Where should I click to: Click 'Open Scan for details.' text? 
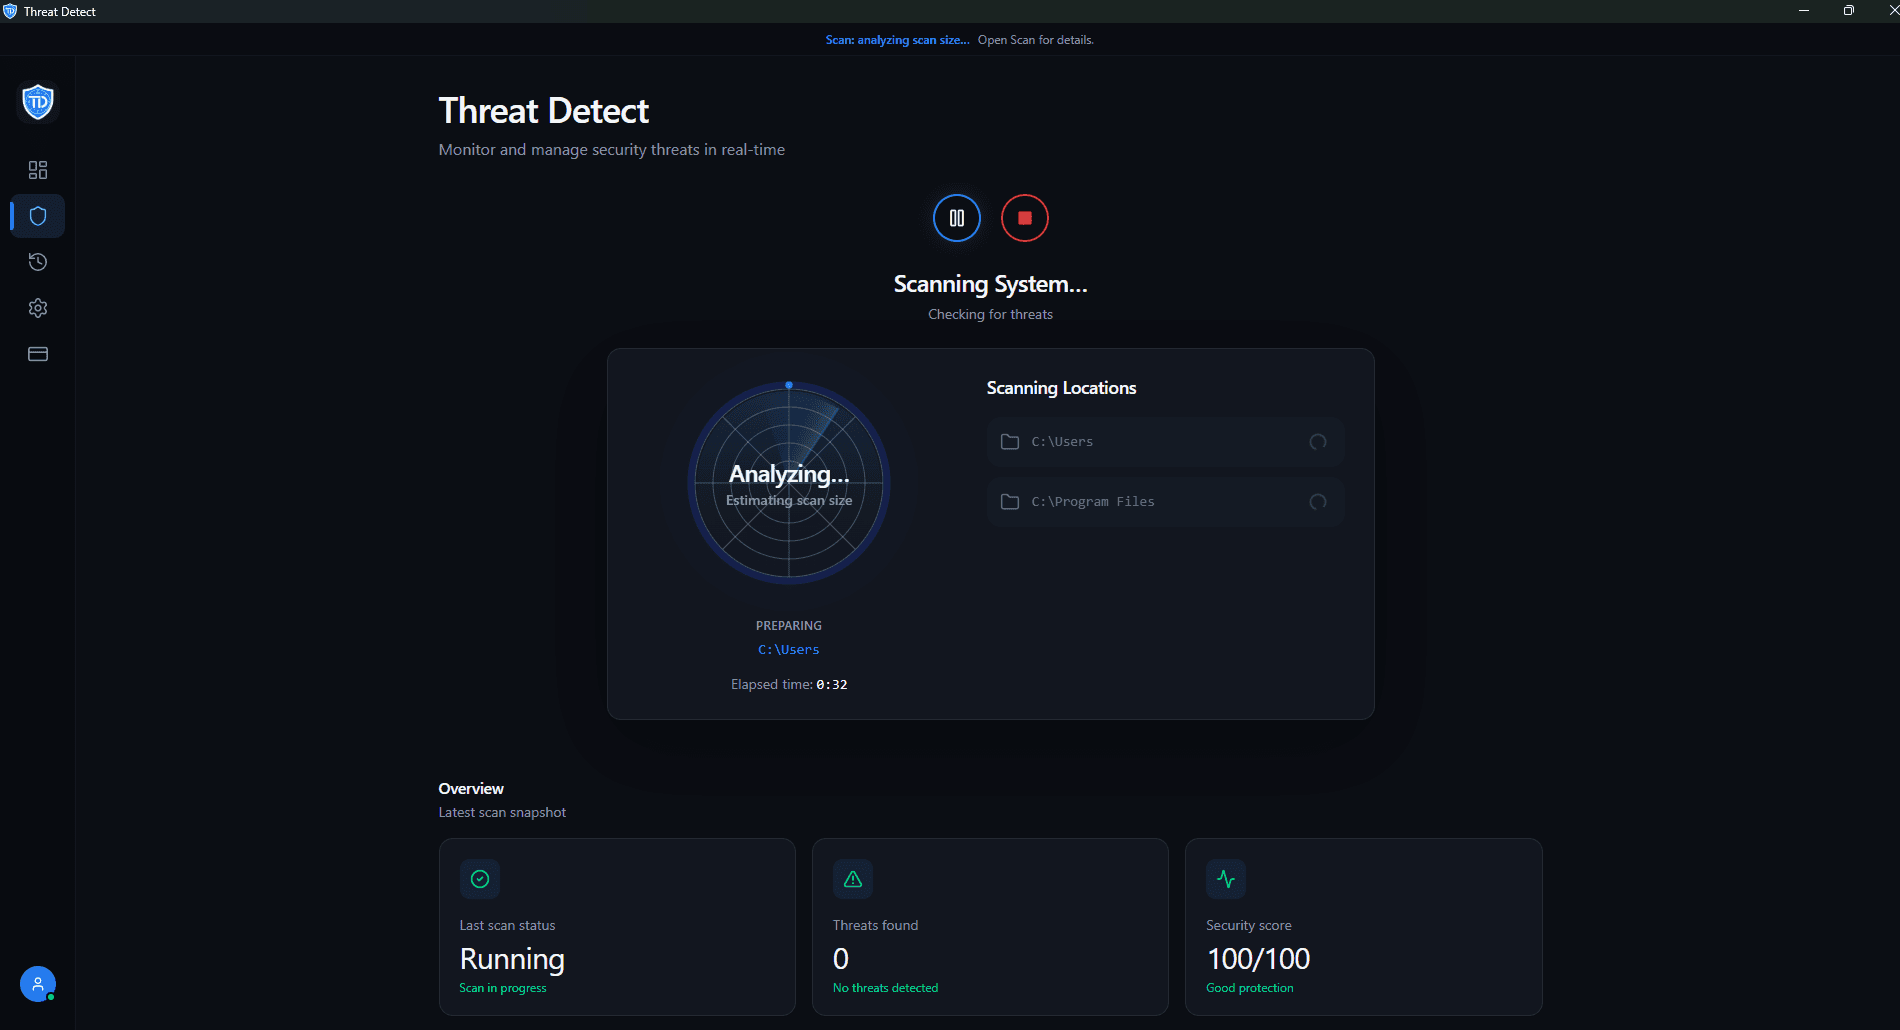(x=1036, y=40)
